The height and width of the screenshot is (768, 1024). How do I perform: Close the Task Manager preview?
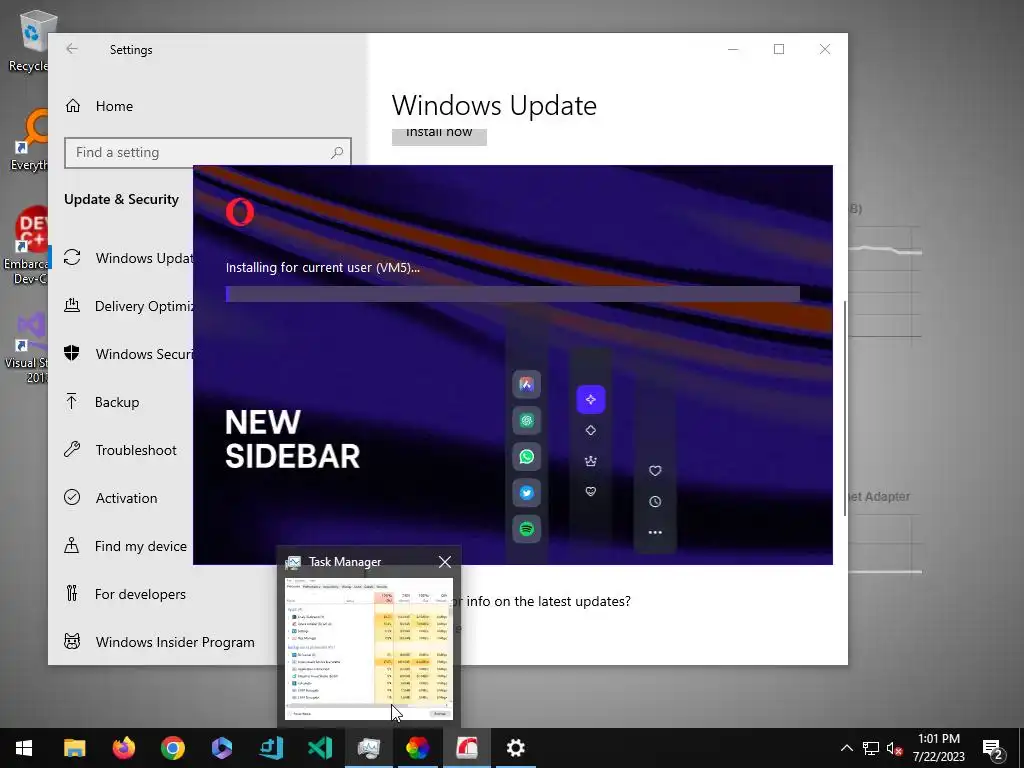tap(445, 562)
